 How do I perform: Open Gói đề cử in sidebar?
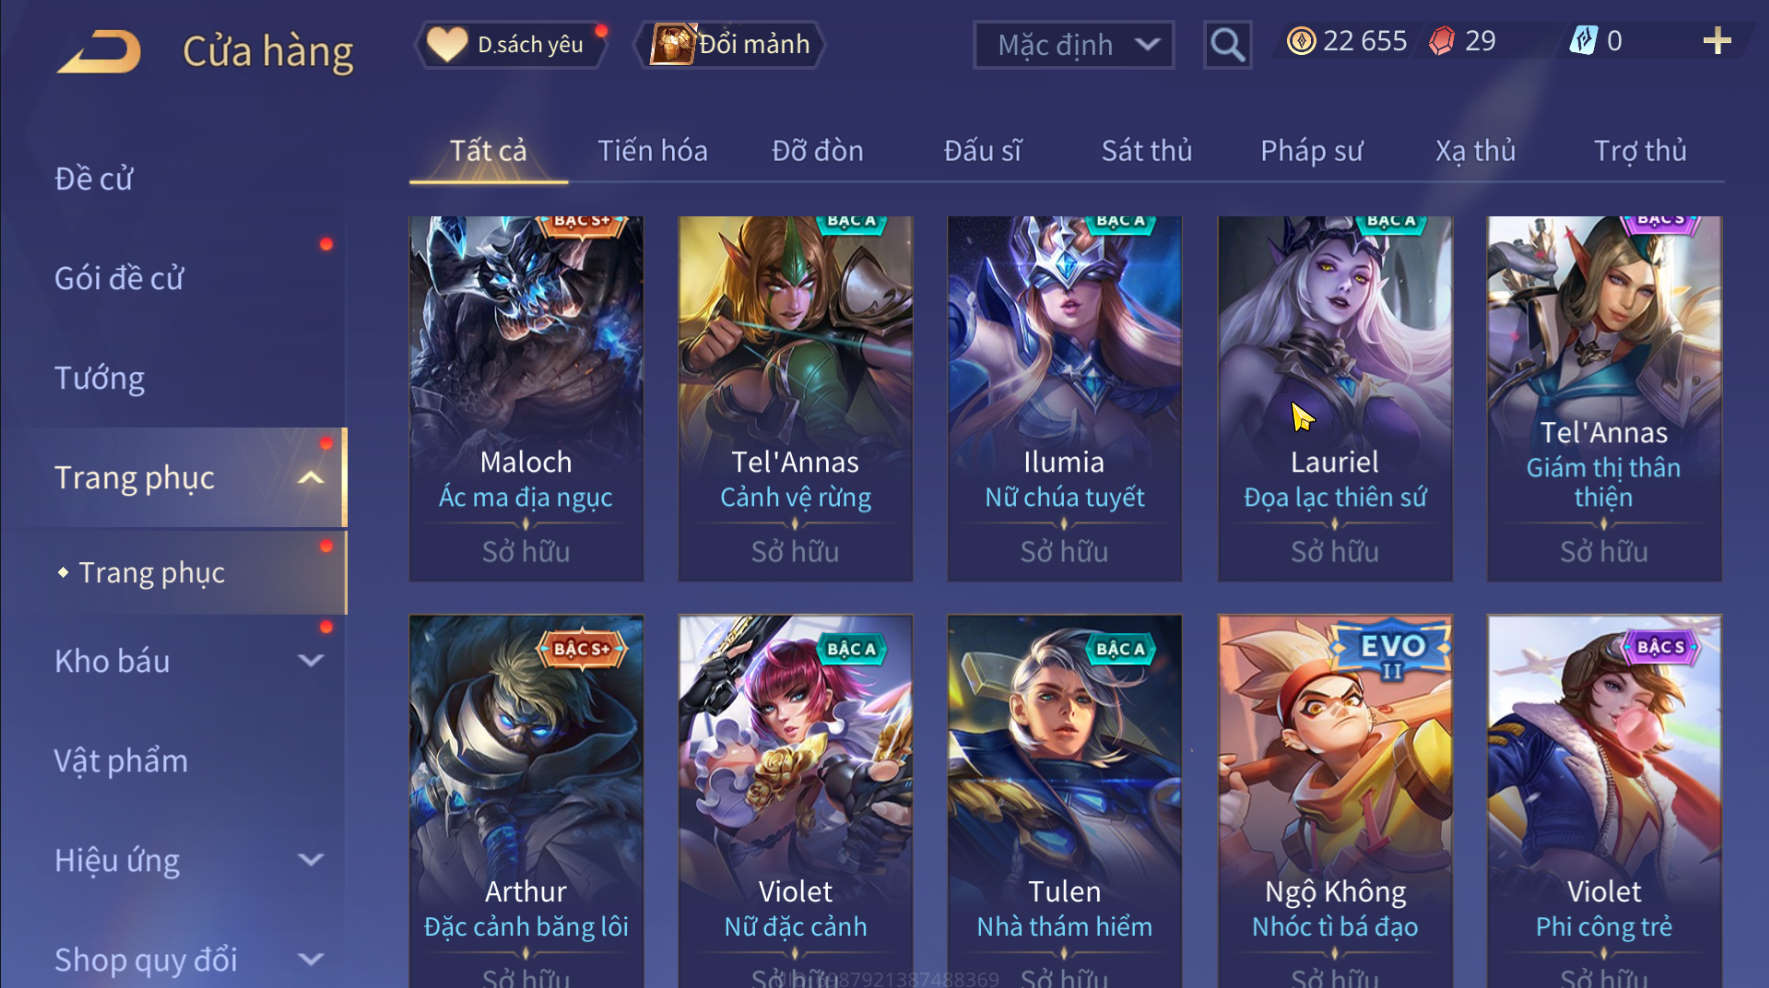tap(119, 278)
